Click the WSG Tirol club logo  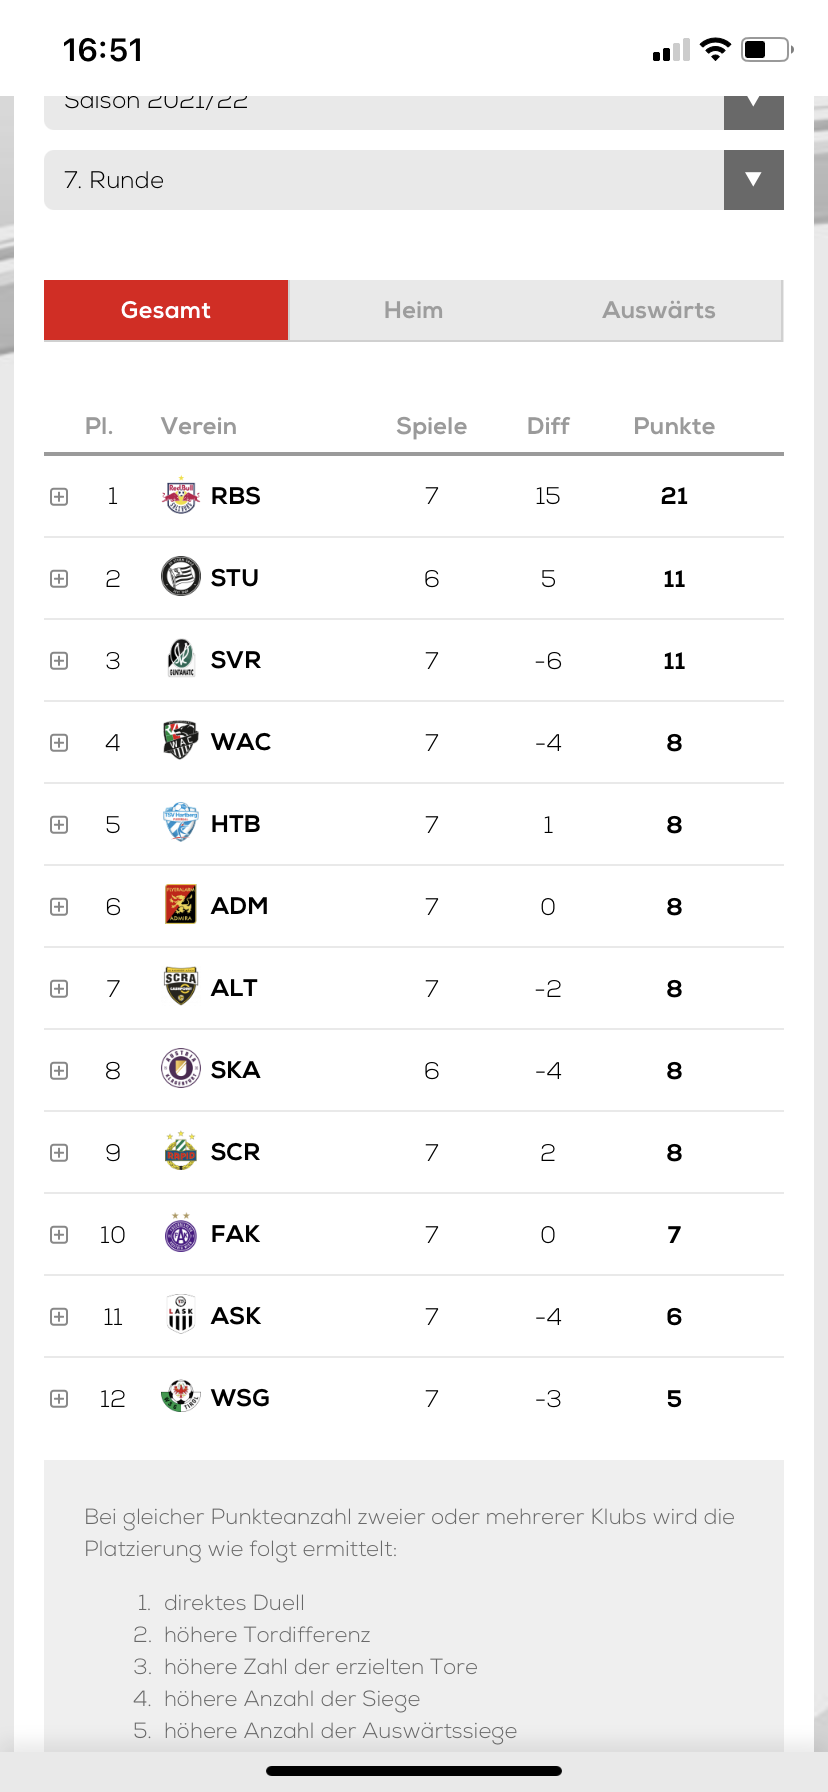181,1398
